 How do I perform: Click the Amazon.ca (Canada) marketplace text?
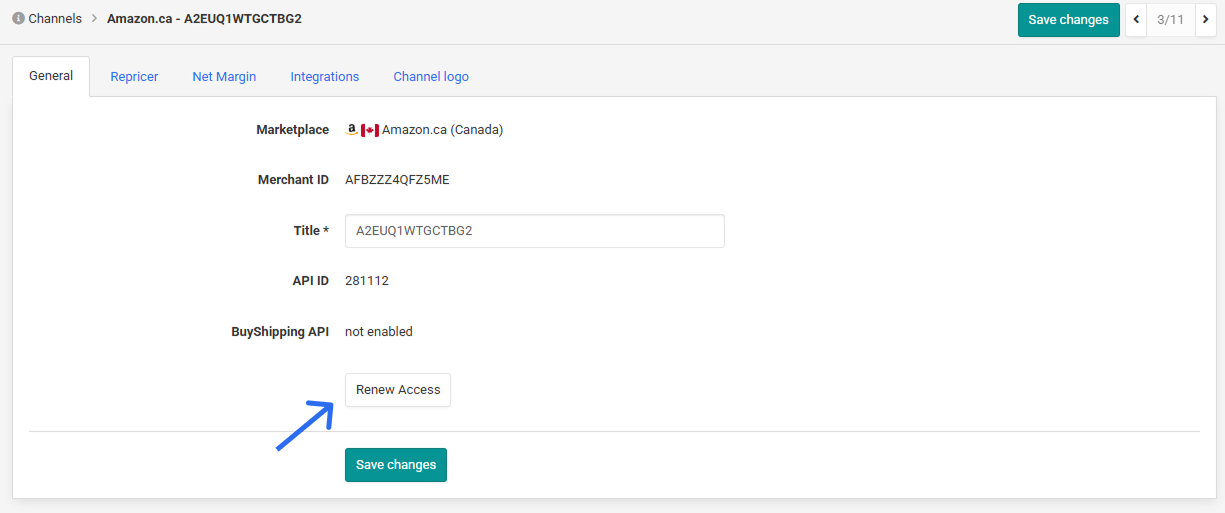[x=442, y=130]
